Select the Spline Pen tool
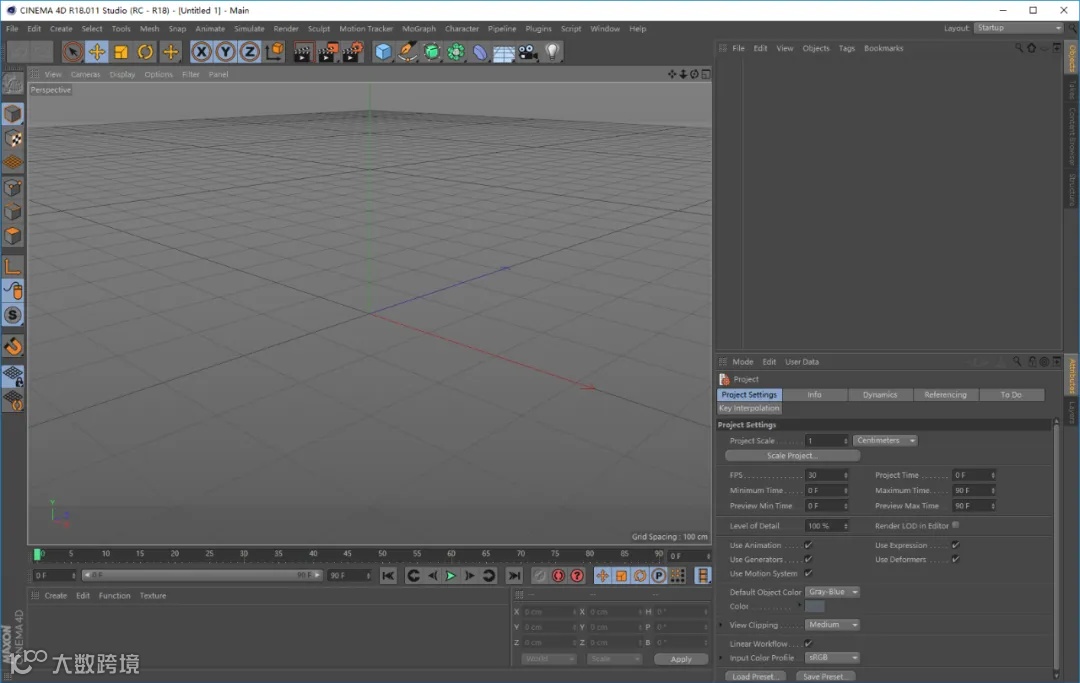 [x=408, y=52]
